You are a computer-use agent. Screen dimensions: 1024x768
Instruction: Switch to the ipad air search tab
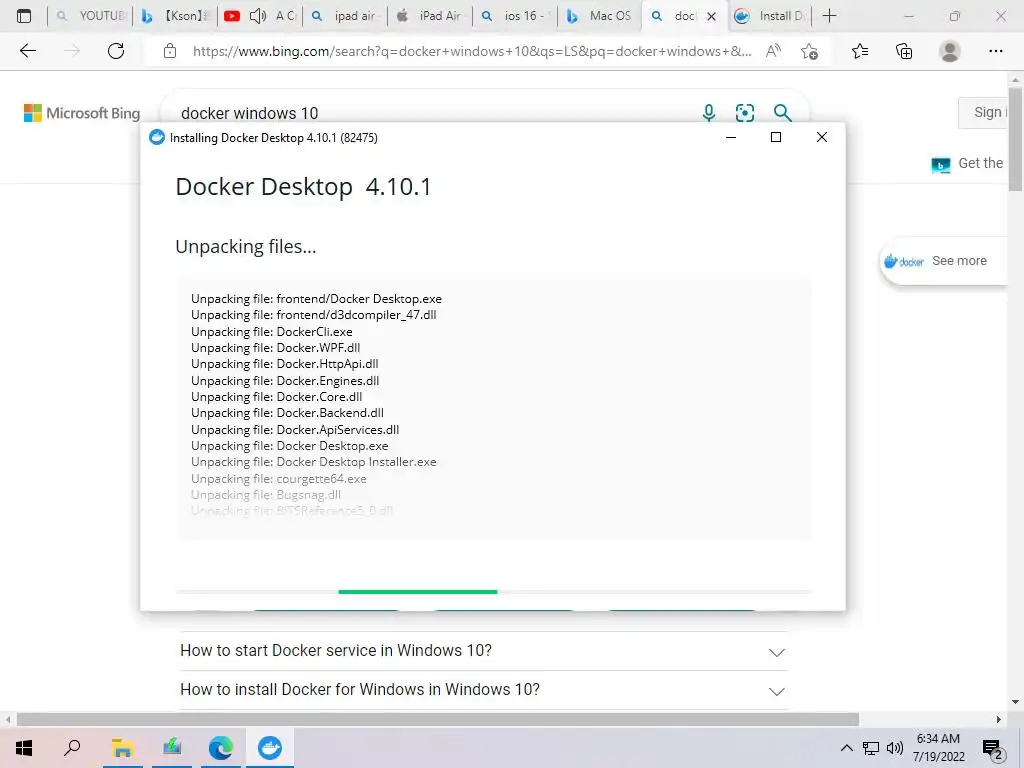(x=345, y=16)
